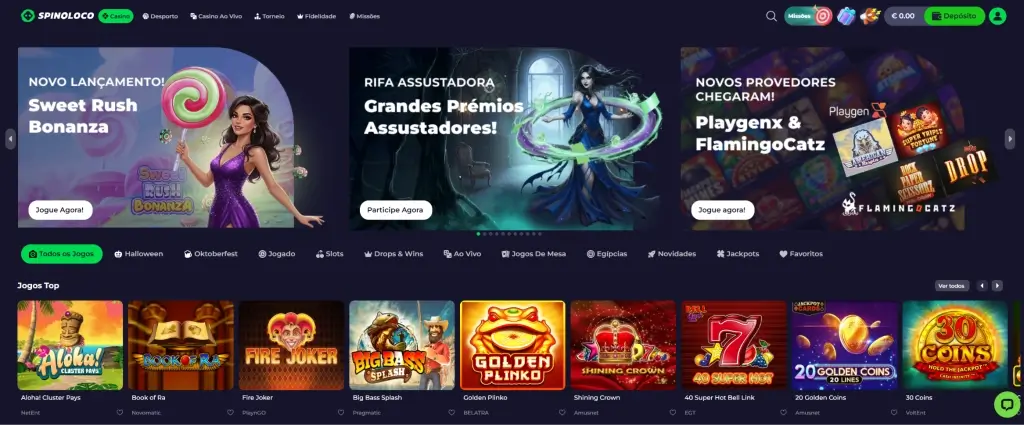This screenshot has width=1024, height=425.
Task: Add Golden Plinko to favorites
Action: (x=562, y=413)
